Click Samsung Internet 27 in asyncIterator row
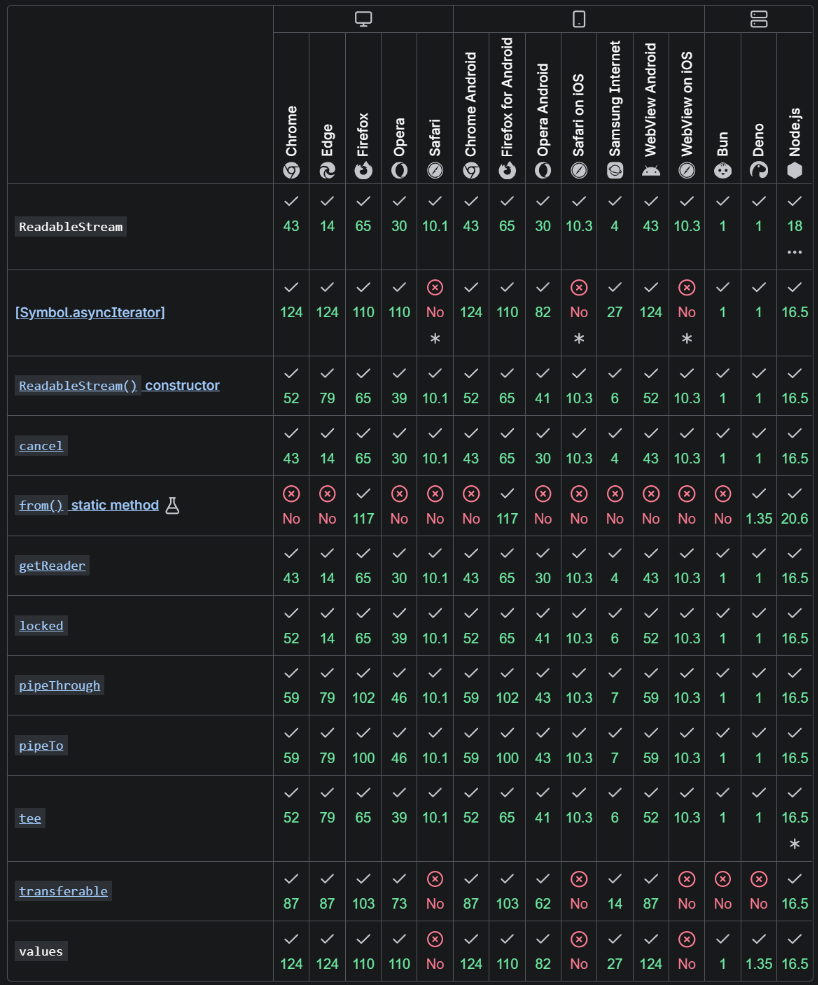818x985 pixels. click(x=615, y=312)
